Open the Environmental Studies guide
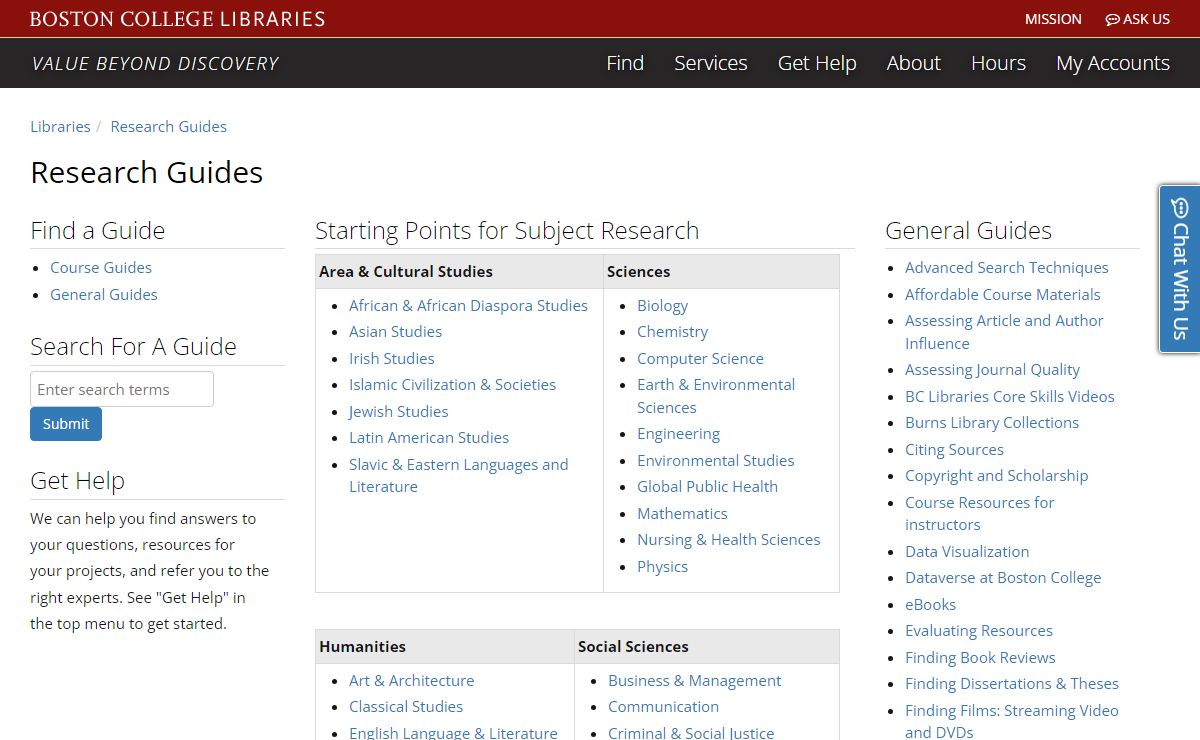Viewport: 1200px width, 740px height. [716, 460]
